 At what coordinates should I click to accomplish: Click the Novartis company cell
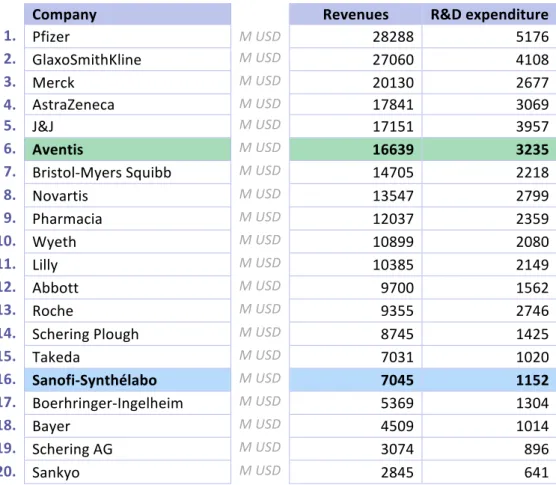click(x=128, y=195)
